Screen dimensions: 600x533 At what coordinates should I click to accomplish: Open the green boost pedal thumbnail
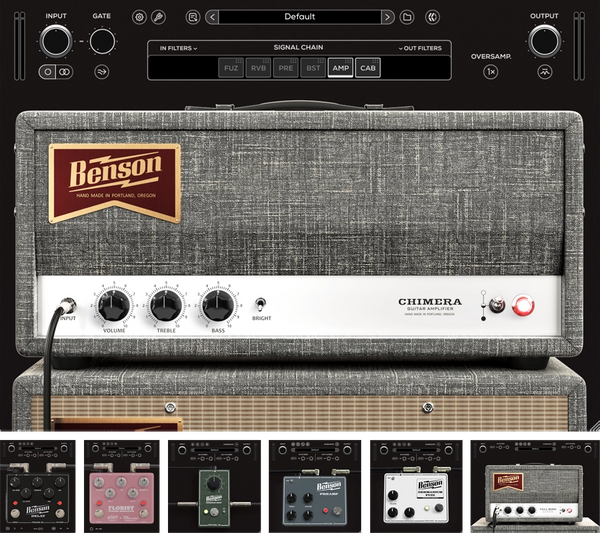(x=214, y=486)
